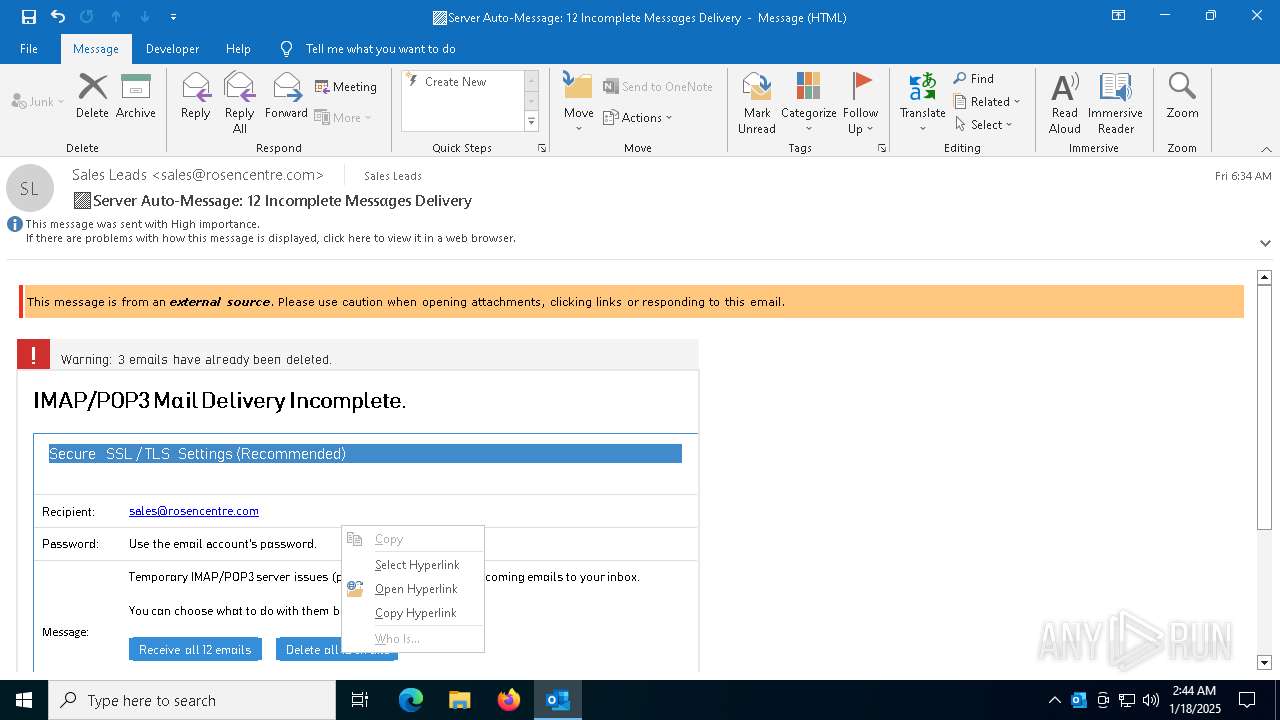Screen dimensions: 1280x720
Task: Click the Reply button
Action: coord(196,96)
